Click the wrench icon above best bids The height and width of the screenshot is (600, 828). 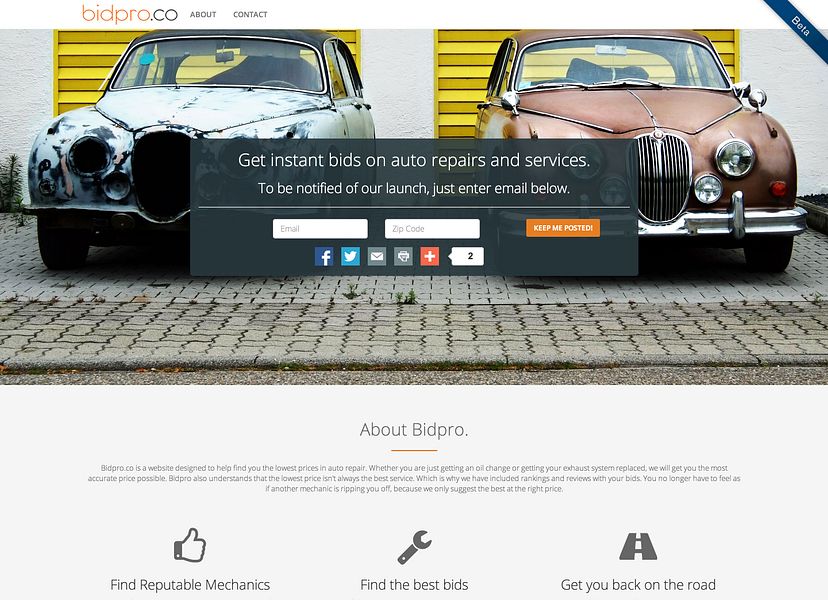[414, 547]
